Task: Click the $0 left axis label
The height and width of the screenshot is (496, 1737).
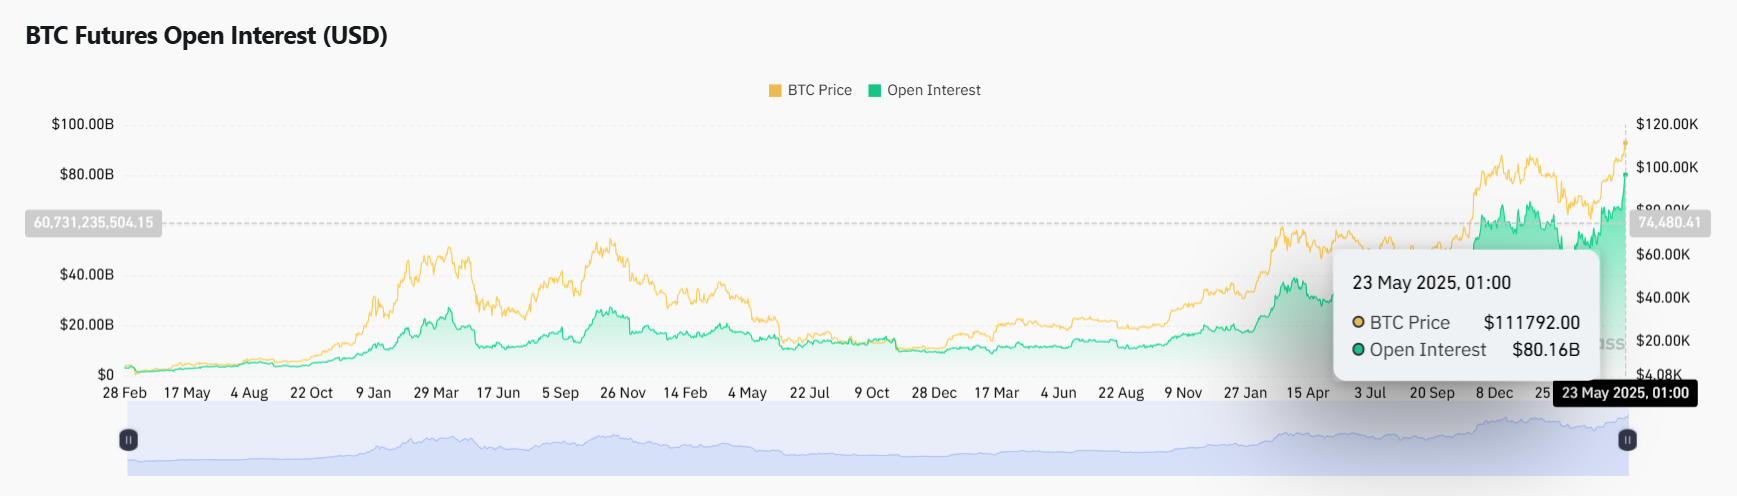Action: pyautogui.click(x=106, y=374)
